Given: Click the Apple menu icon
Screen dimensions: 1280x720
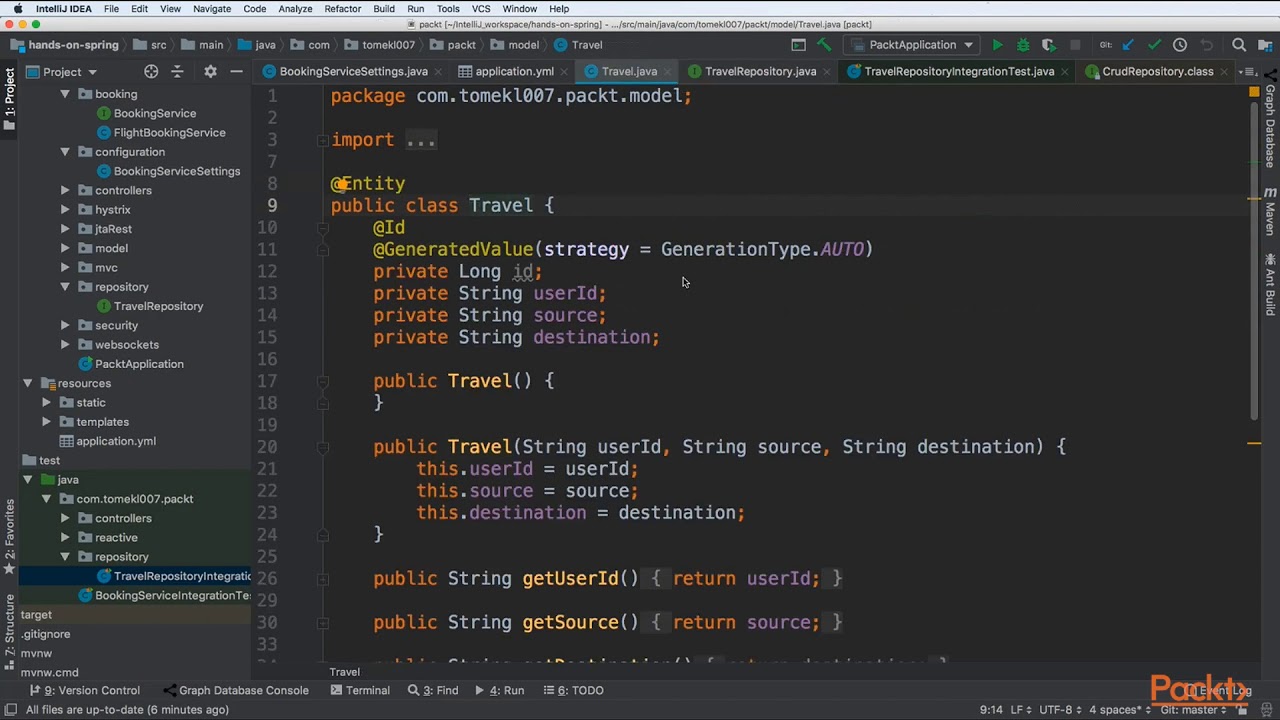Looking at the screenshot, I should coord(17,9).
